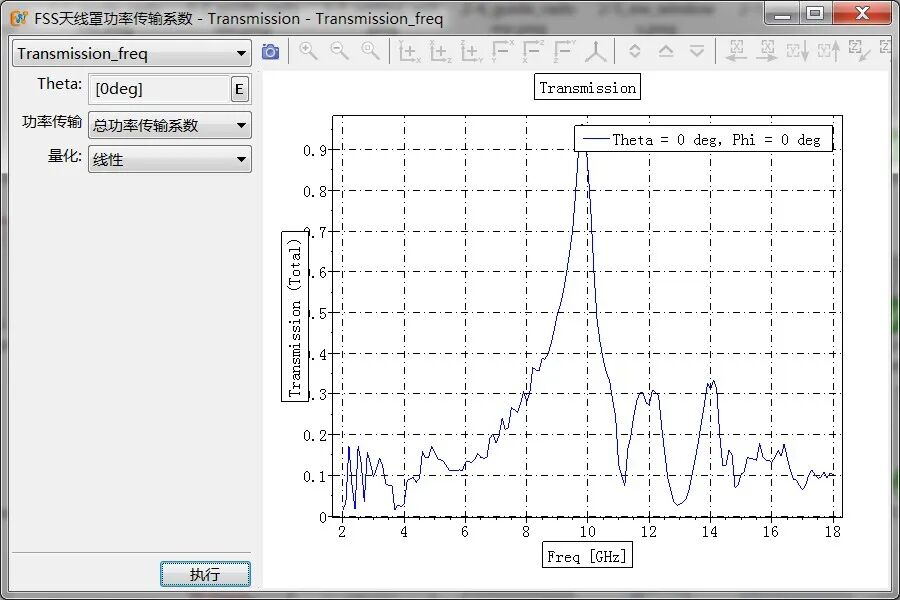The image size is (900, 600).
Task: Click the application icon in title bar
Action: click(18, 18)
